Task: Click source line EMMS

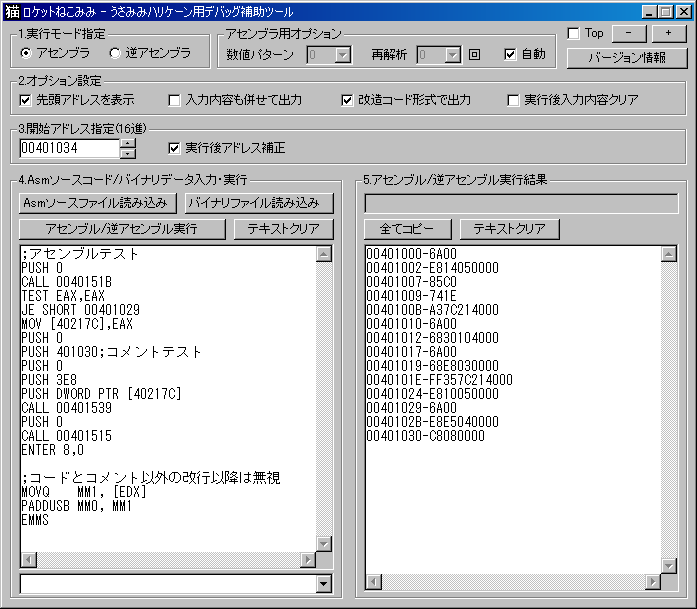Action: click(35, 520)
